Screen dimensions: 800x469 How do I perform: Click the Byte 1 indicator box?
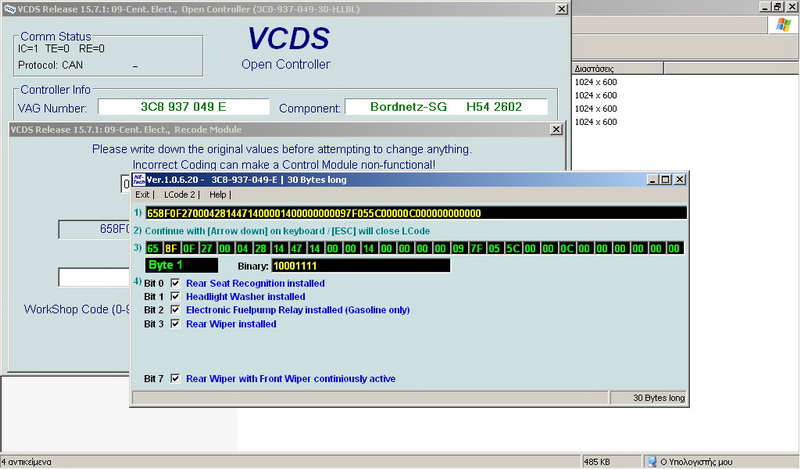pyautogui.click(x=182, y=265)
